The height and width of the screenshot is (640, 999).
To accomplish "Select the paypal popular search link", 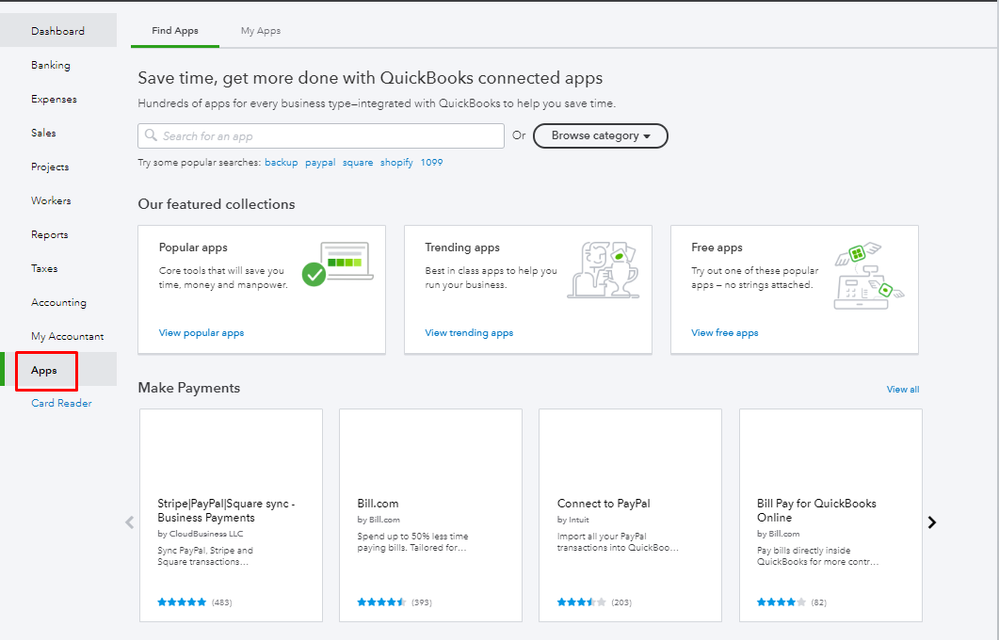I will point(320,162).
